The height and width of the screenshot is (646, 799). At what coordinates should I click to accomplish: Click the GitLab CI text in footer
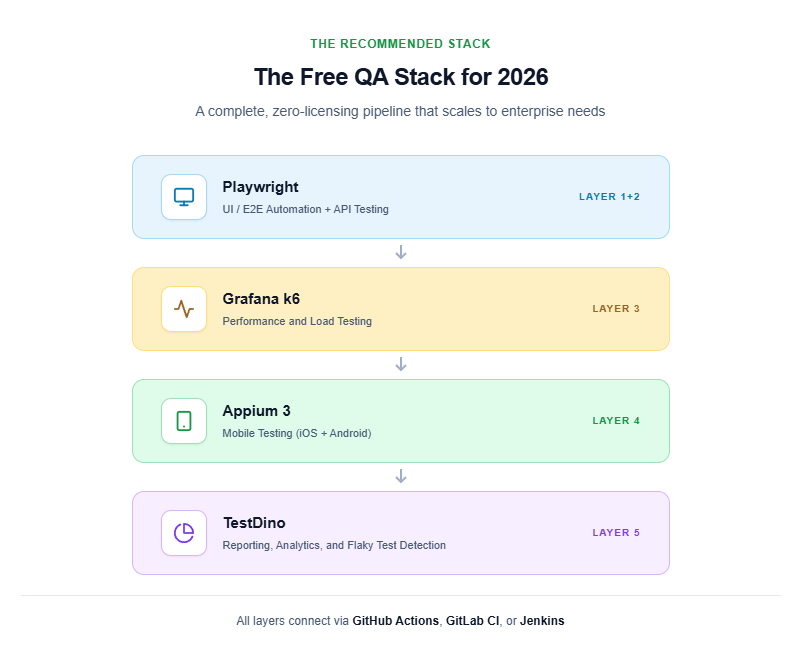[x=472, y=621]
